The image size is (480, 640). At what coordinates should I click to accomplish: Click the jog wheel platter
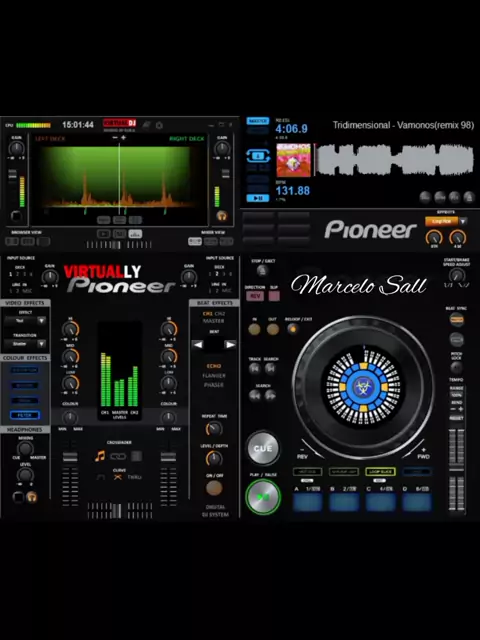363,387
